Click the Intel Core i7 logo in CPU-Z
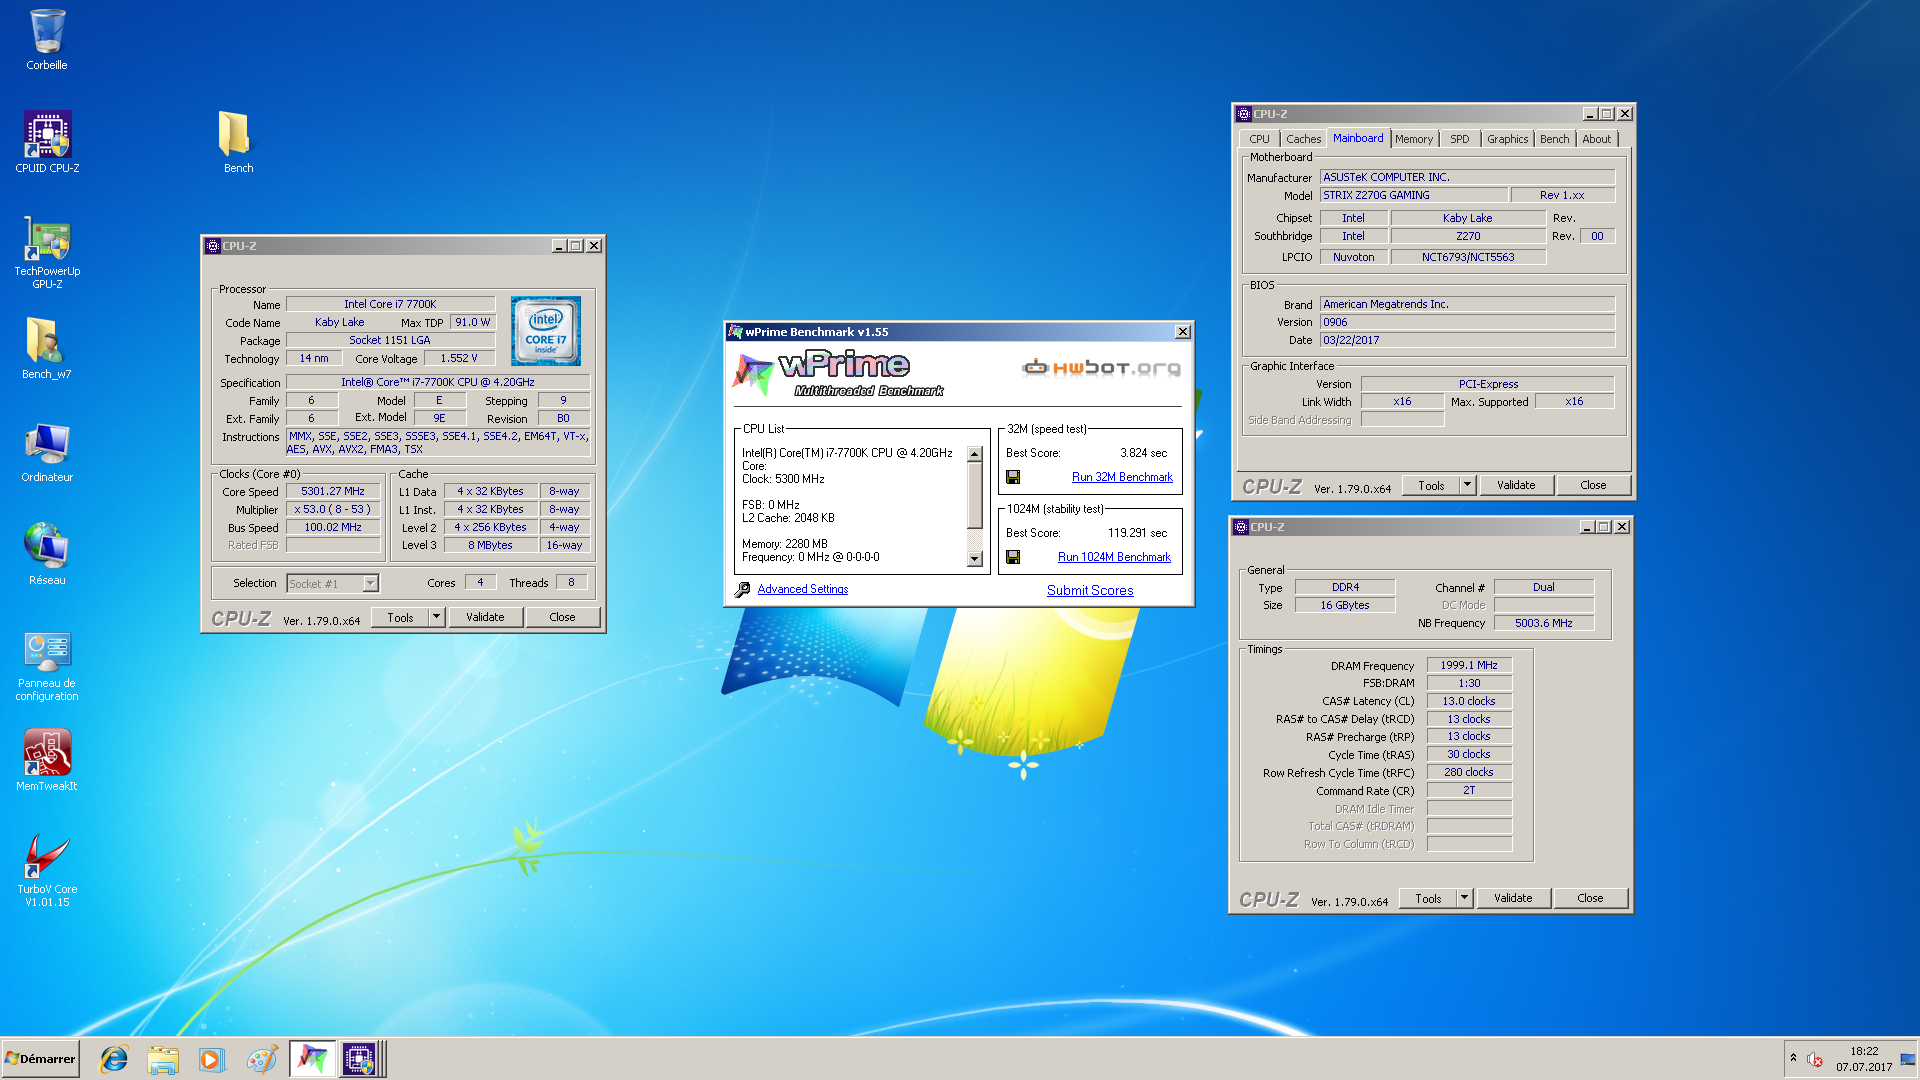 (x=545, y=331)
